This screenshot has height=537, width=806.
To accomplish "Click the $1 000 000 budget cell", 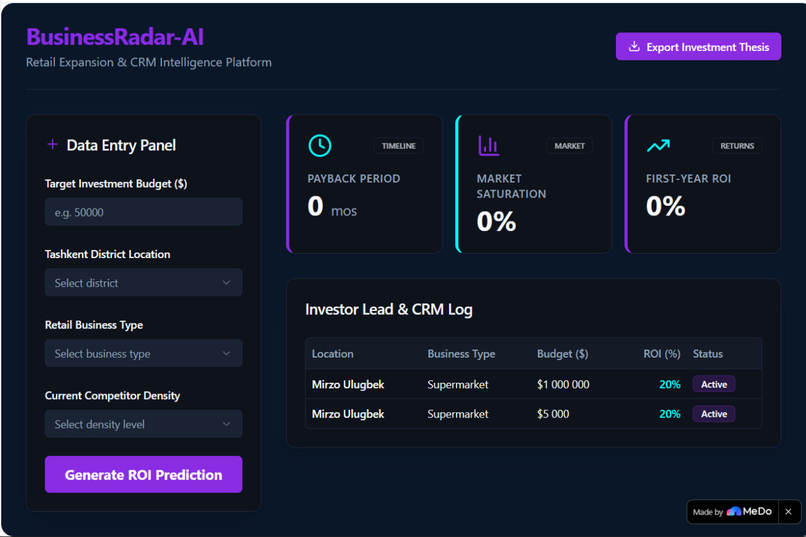I will pos(563,384).
